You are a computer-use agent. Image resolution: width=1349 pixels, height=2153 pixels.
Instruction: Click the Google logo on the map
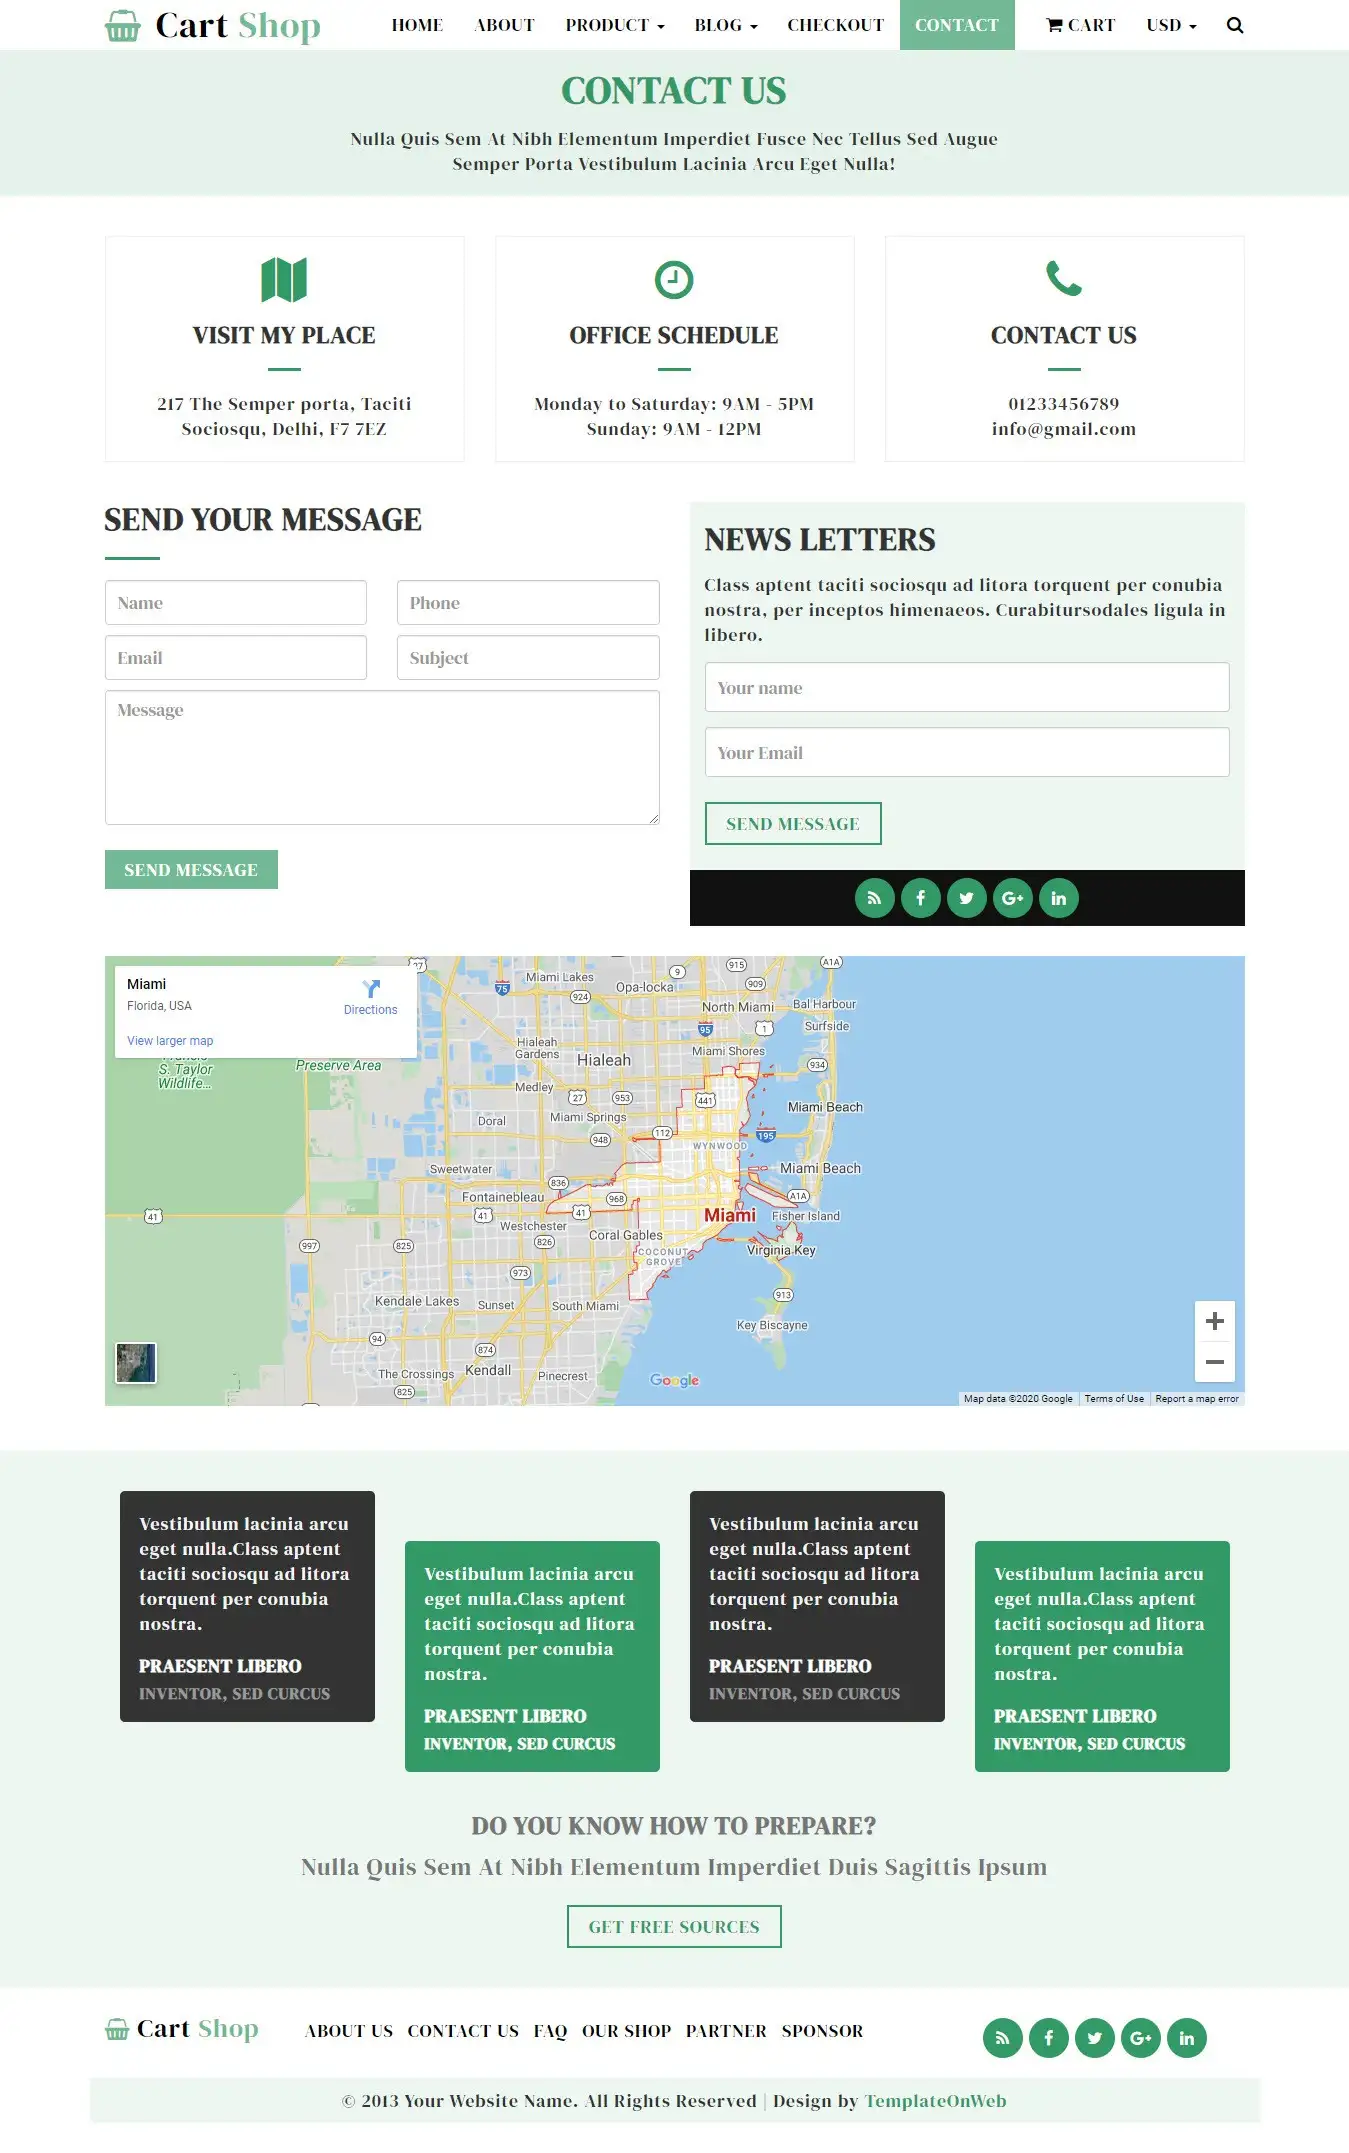point(675,1380)
